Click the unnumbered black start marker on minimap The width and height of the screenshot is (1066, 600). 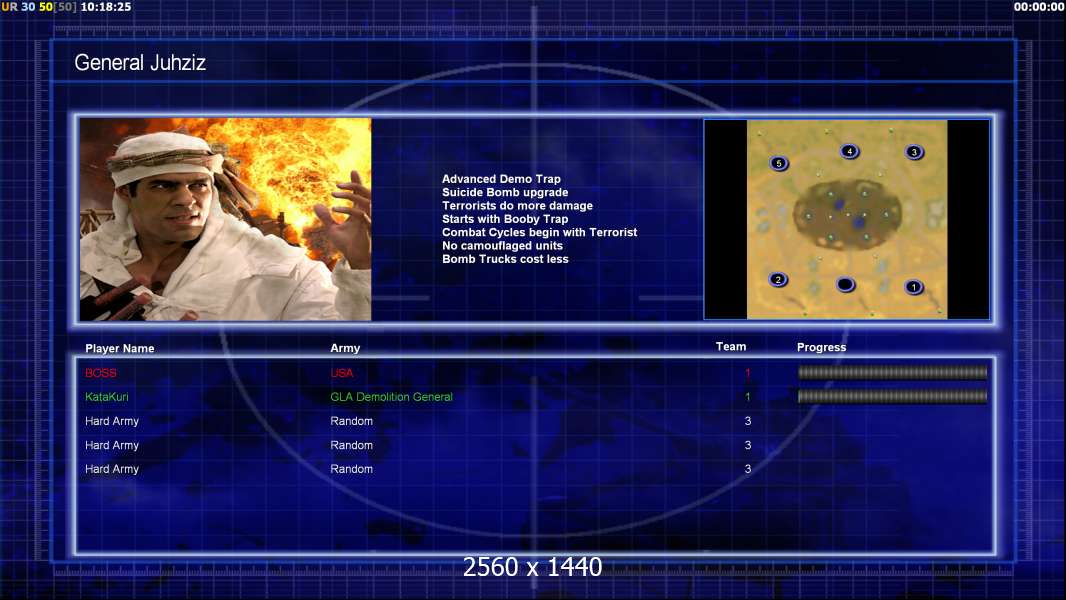(845, 284)
